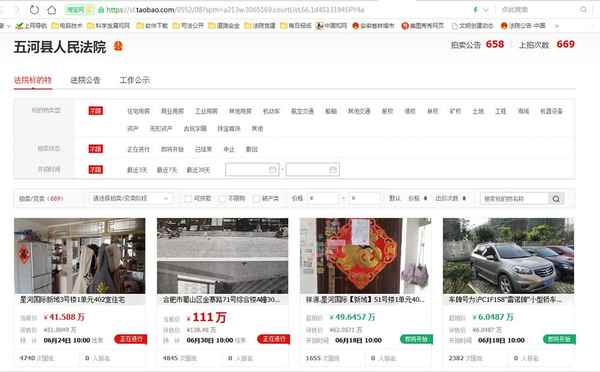This screenshot has width=600, height=372.
Task: Filter by 已结束 status
Action: 203,149
